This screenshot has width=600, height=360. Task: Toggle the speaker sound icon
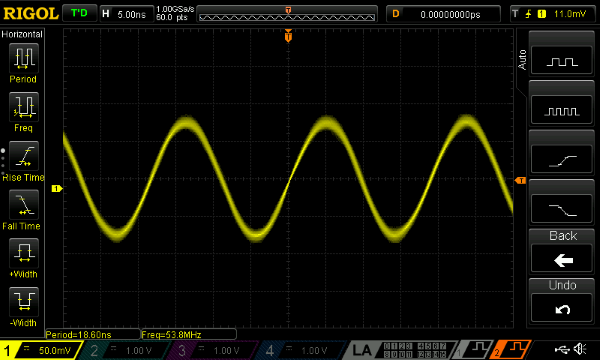point(580,349)
